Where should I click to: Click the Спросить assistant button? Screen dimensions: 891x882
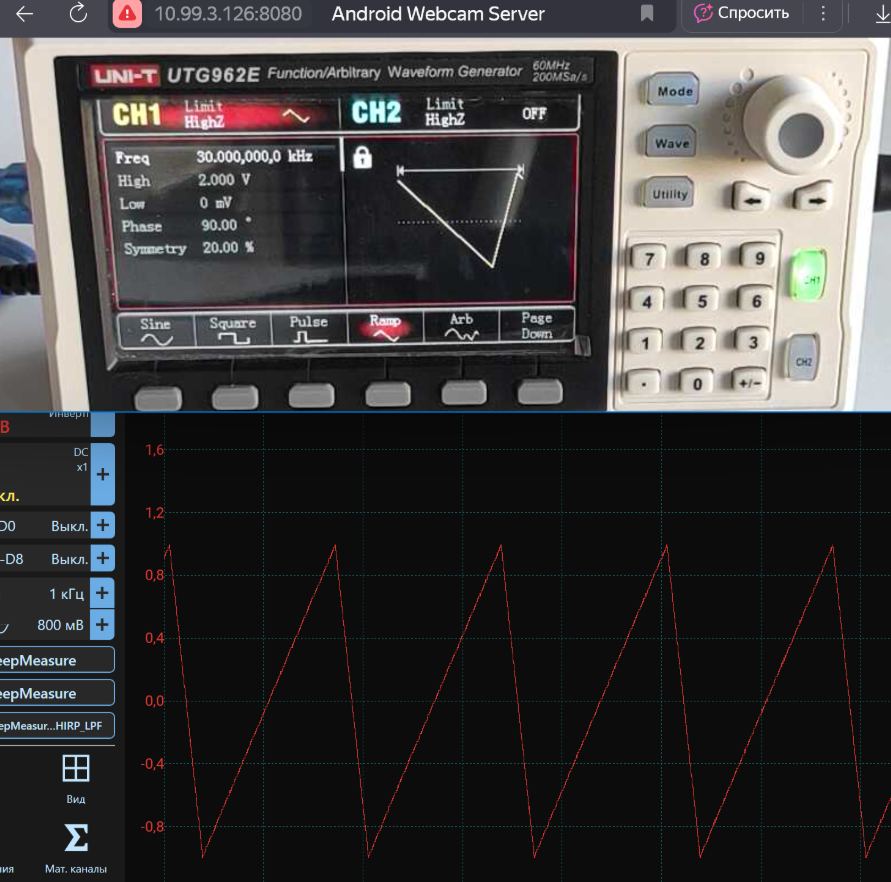coord(742,14)
